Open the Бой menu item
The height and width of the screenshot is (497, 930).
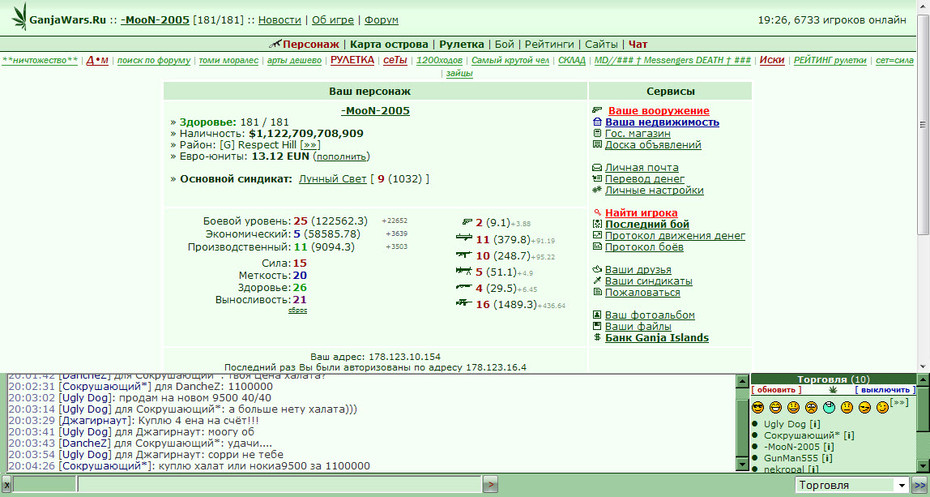click(504, 44)
